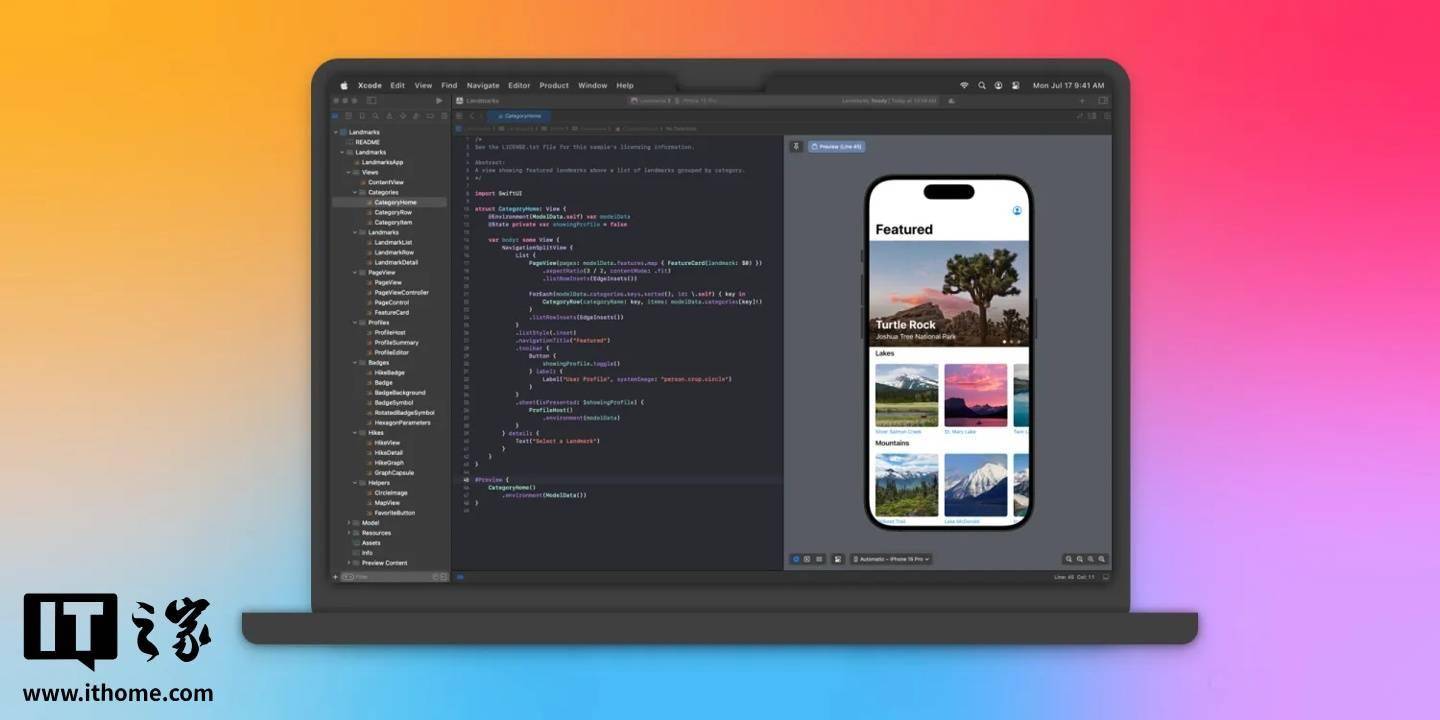Open canvas device settings icon

click(838, 559)
